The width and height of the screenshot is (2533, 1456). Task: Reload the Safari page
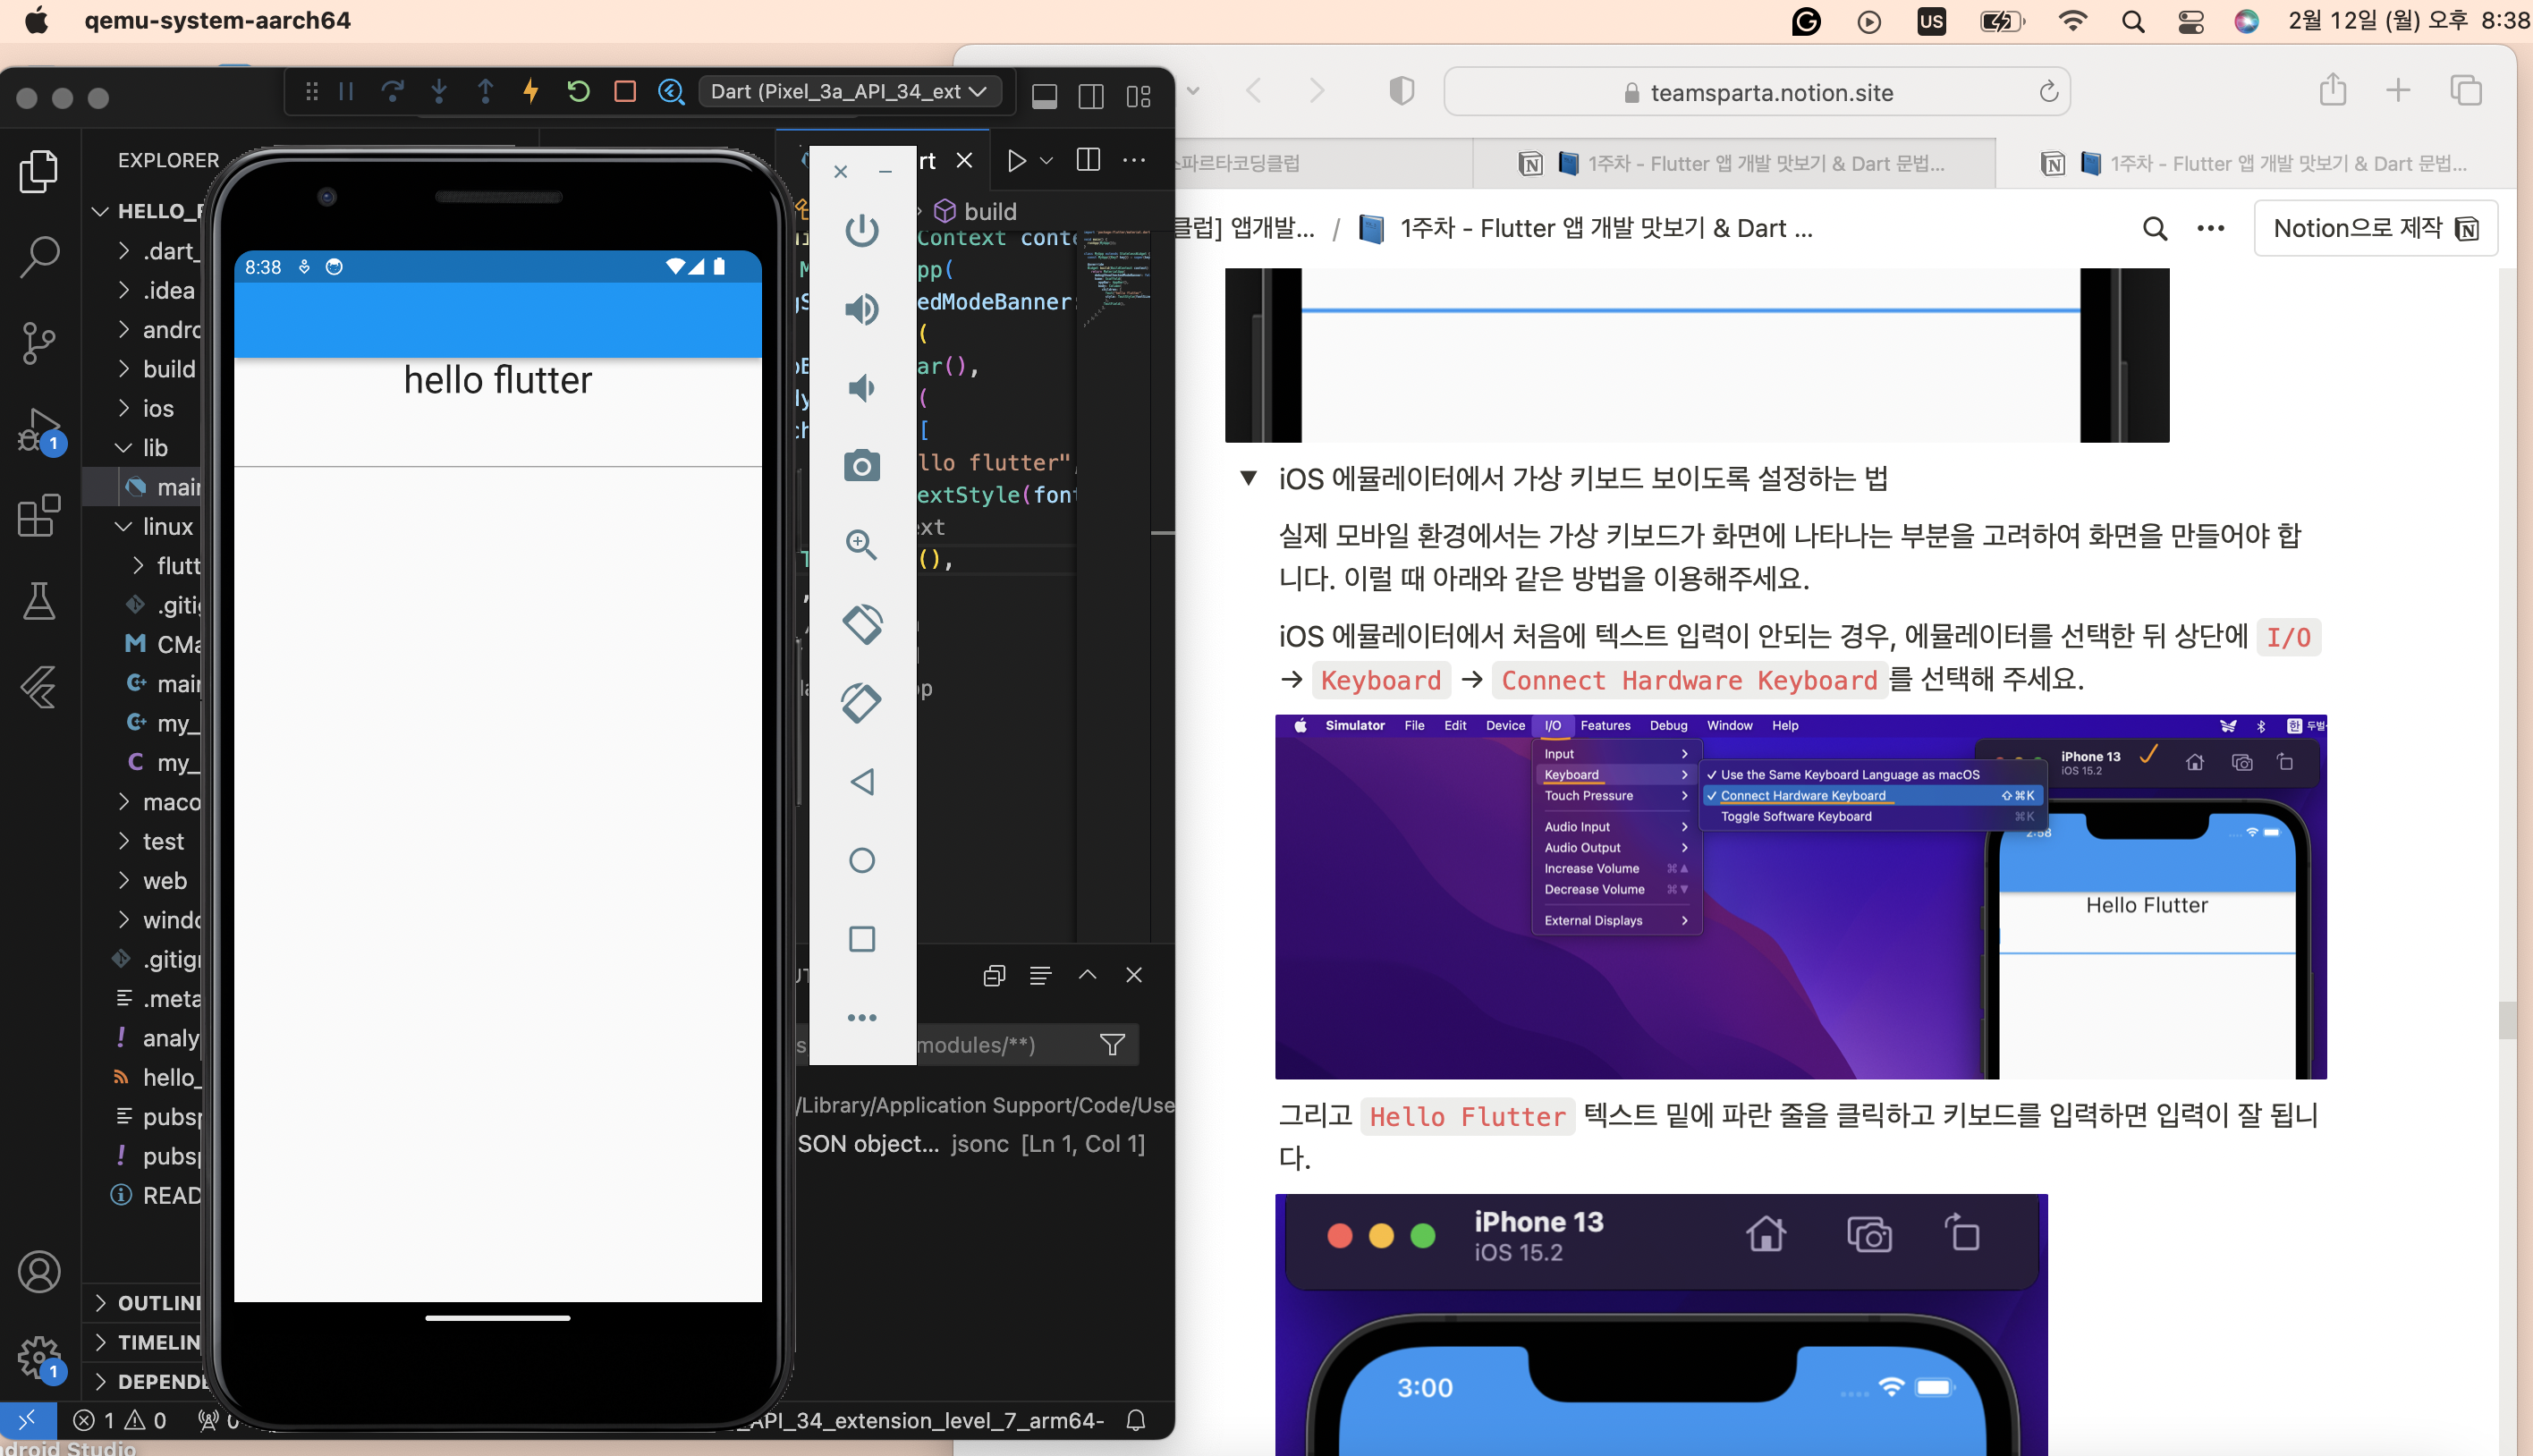(x=2048, y=93)
